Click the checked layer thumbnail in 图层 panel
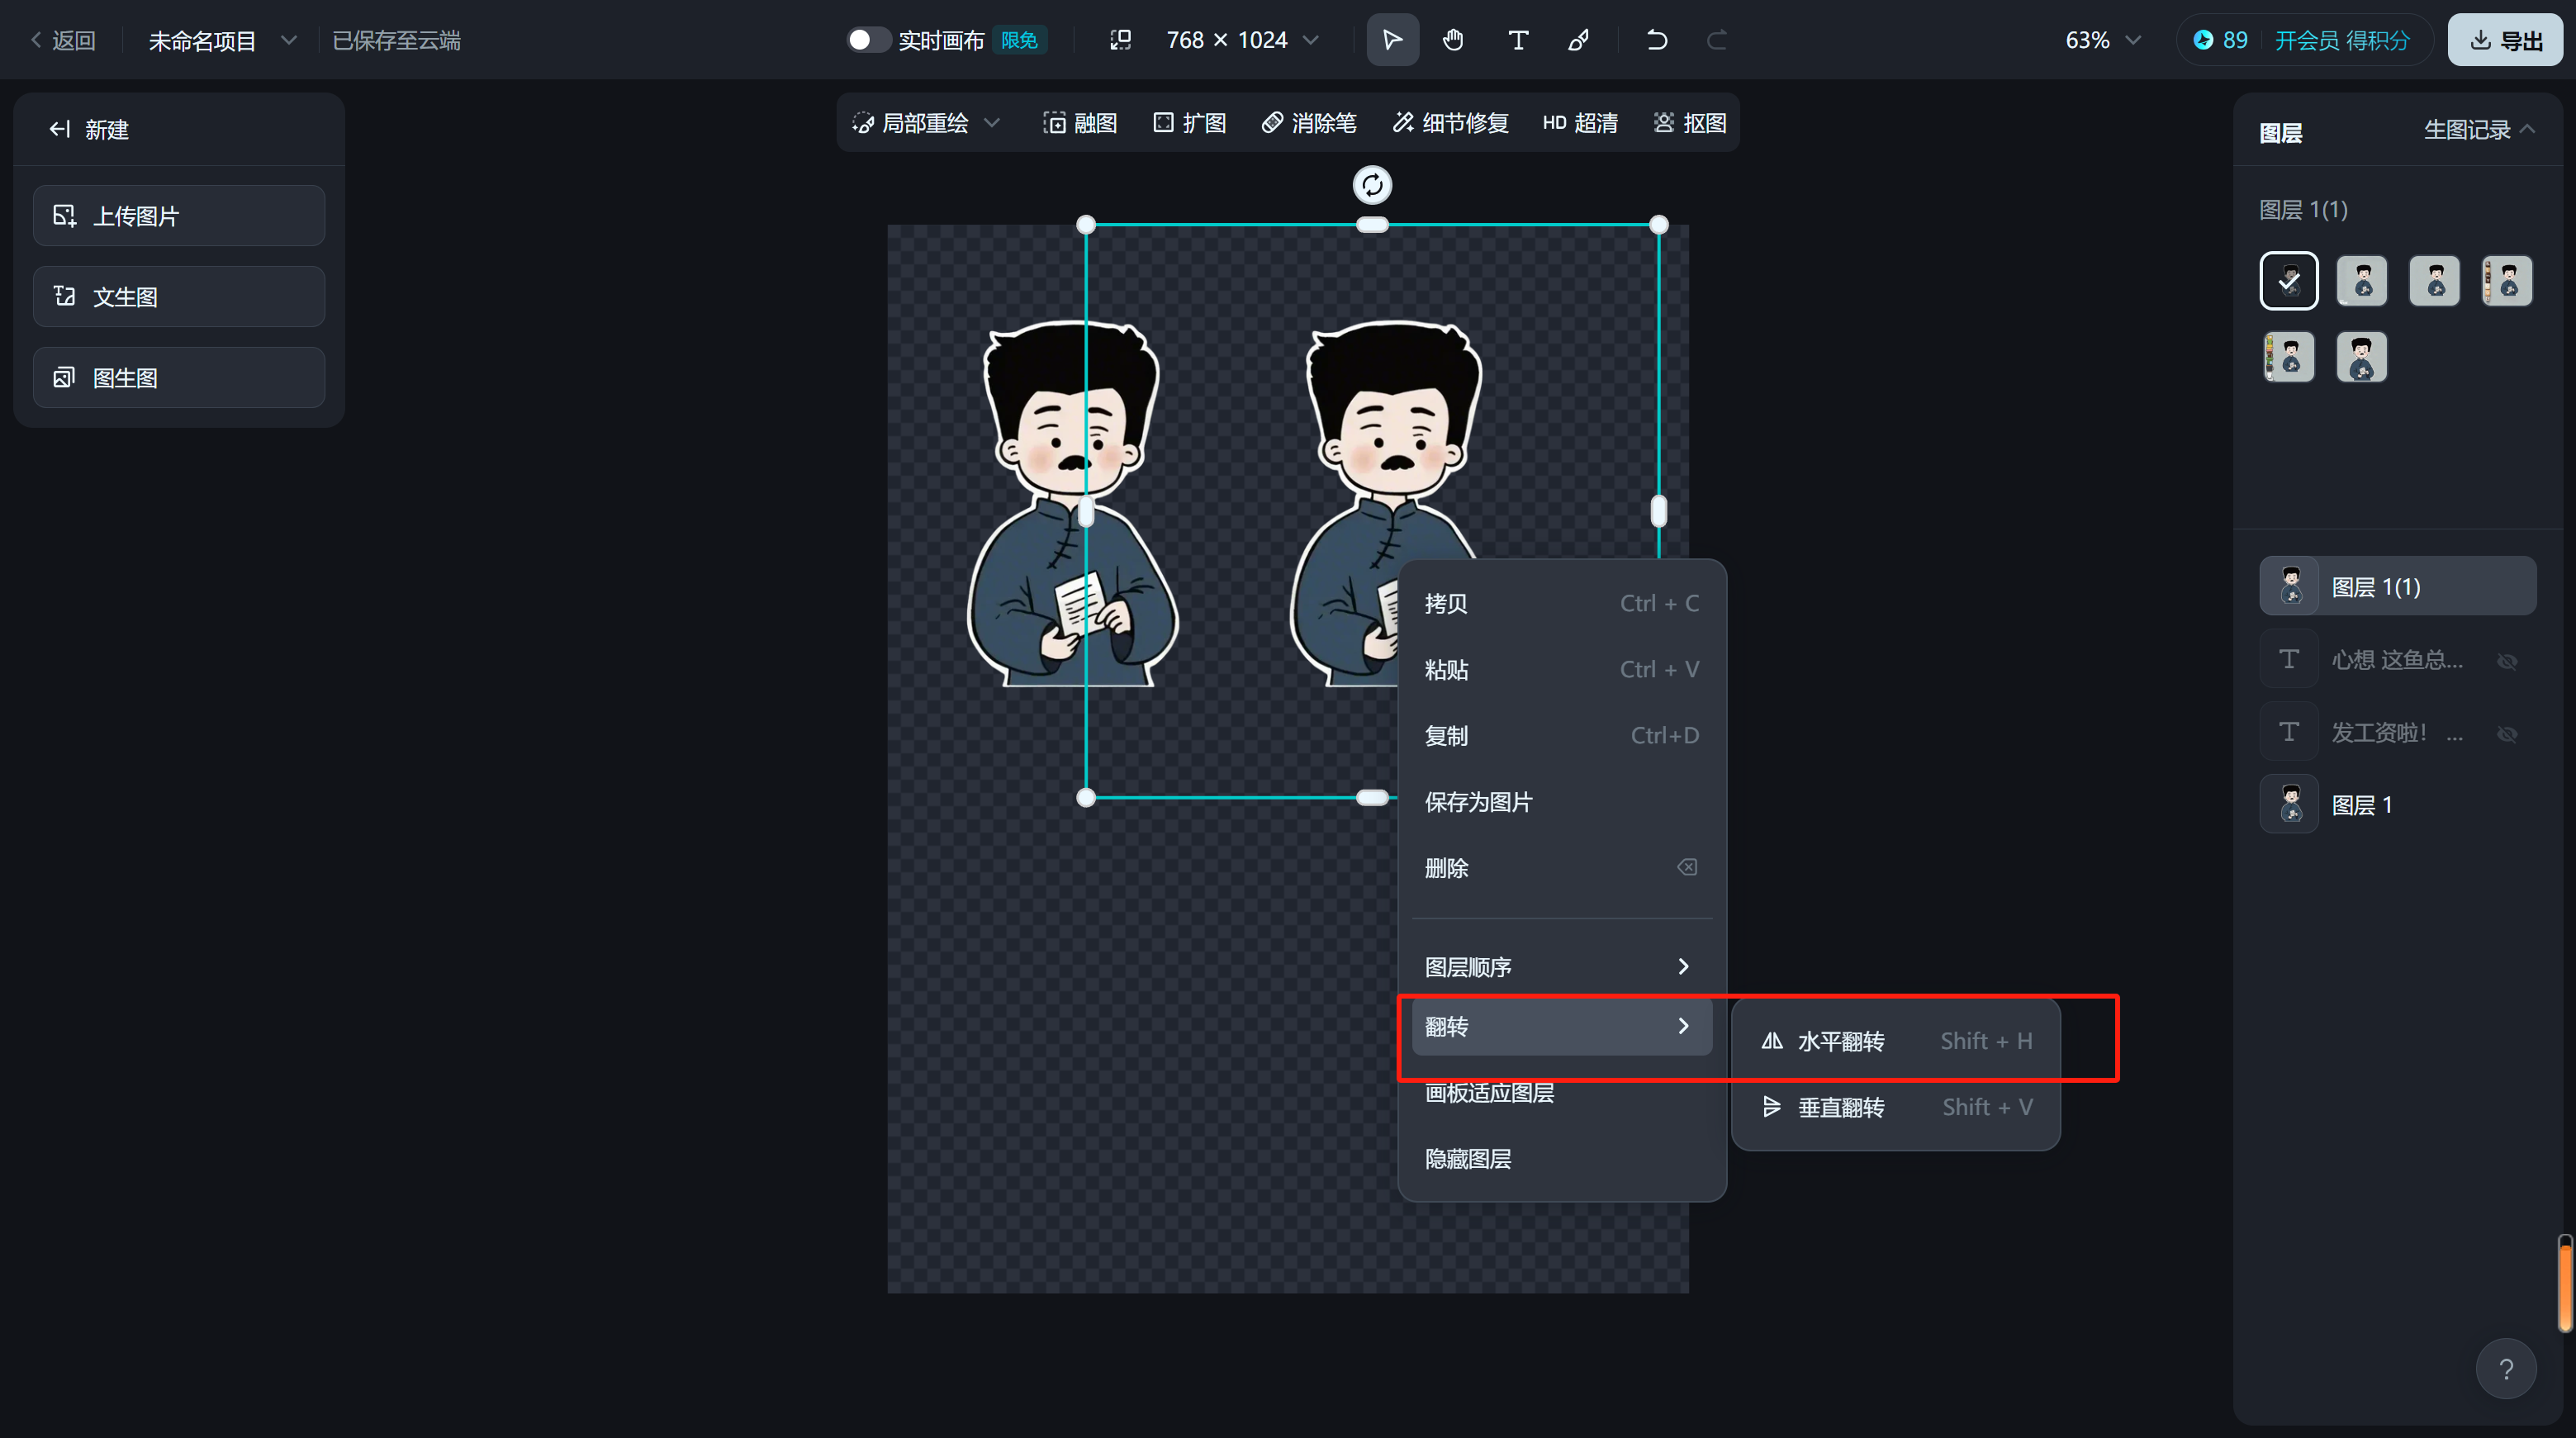2576x1438 pixels. 2289,280
